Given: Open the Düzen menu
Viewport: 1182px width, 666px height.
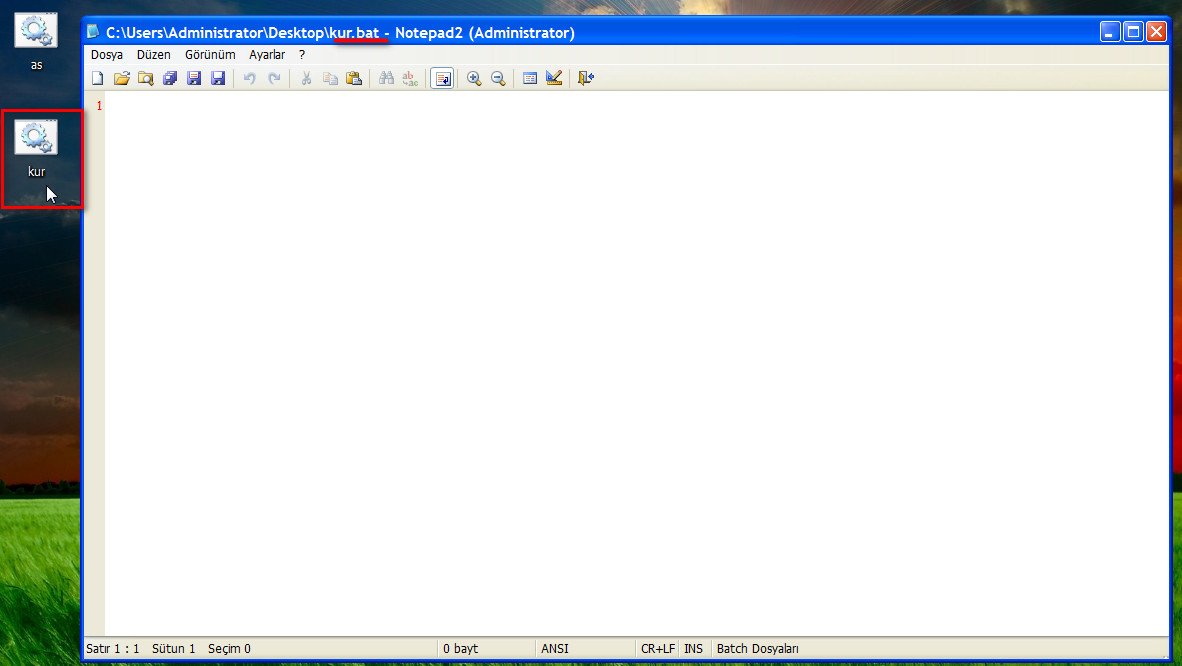Looking at the screenshot, I should (154, 55).
